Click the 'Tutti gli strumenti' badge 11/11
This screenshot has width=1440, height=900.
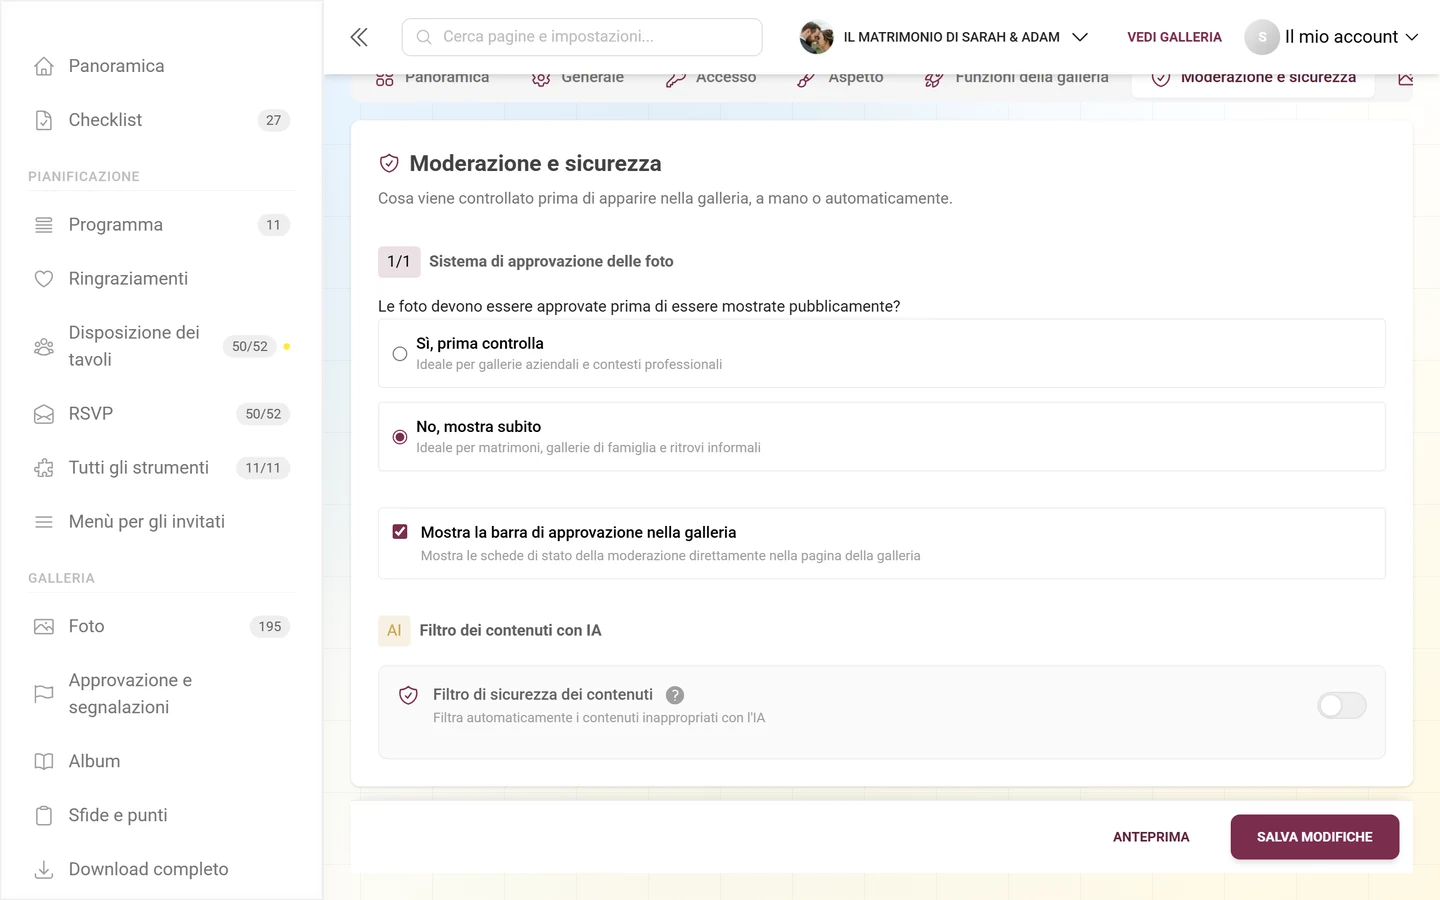[x=263, y=468]
